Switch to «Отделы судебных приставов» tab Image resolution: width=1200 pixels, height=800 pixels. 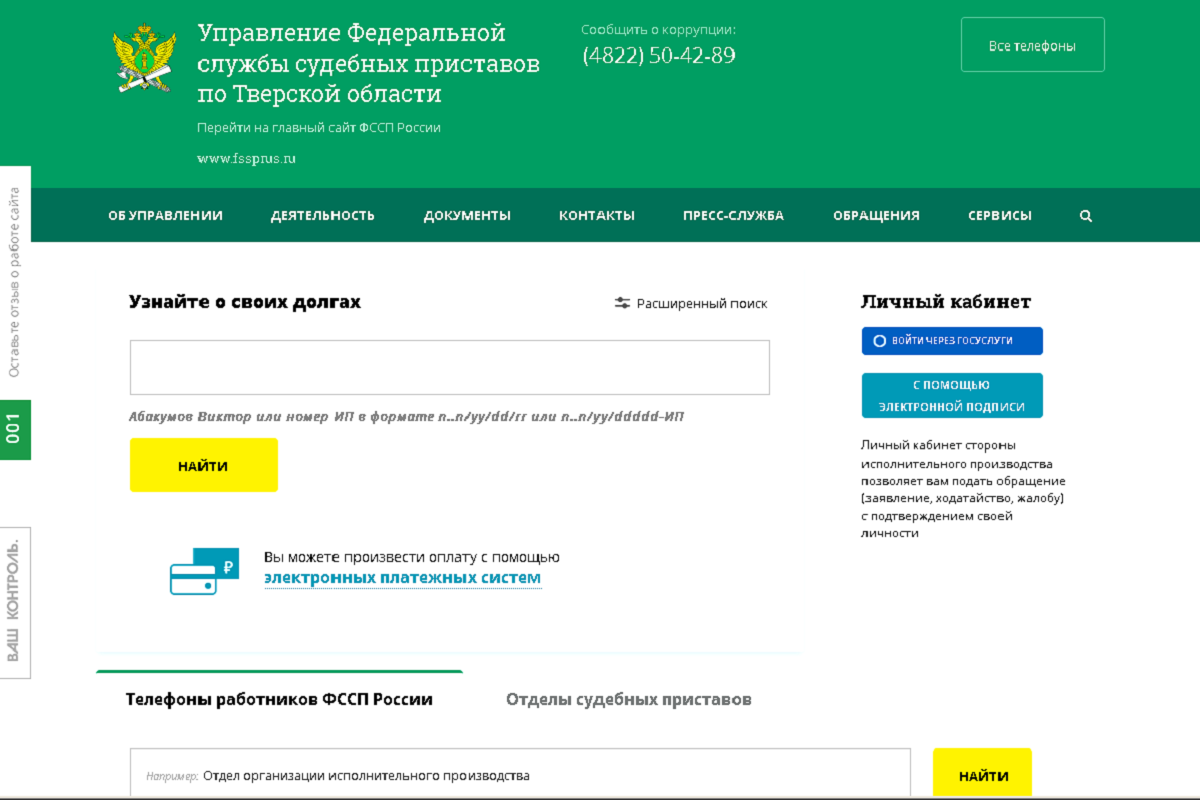pyautogui.click(x=628, y=700)
